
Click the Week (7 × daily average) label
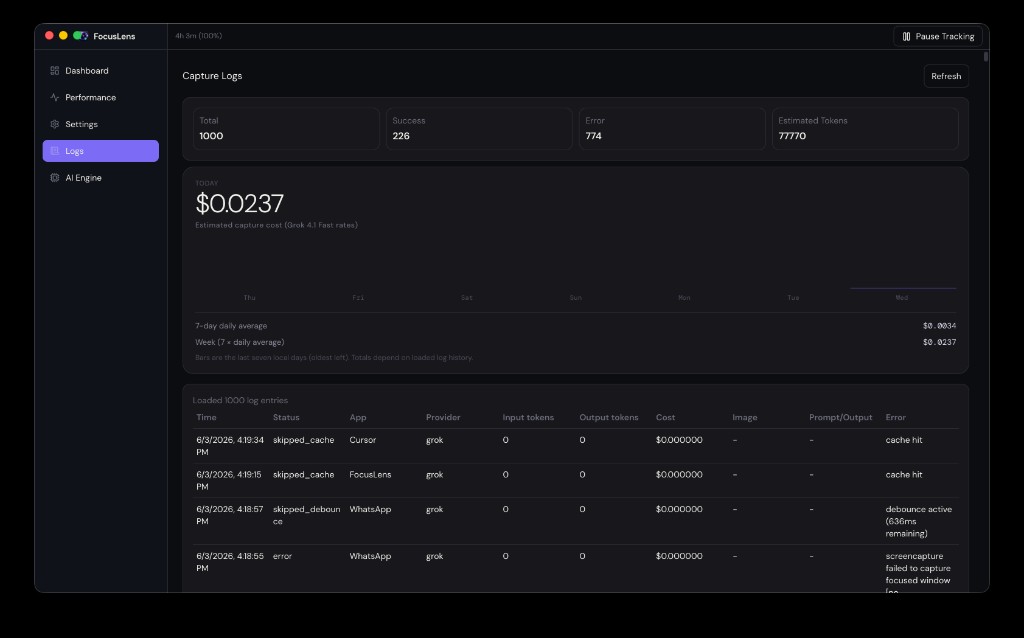click(x=240, y=342)
